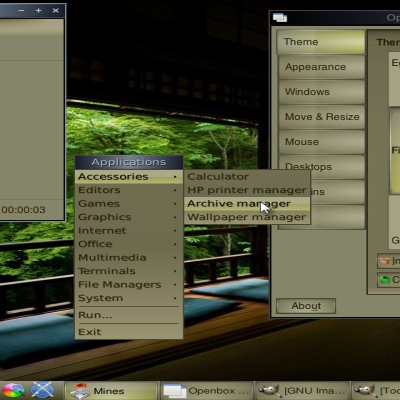Select the Mouse tab in Openbox settings

tap(322, 142)
